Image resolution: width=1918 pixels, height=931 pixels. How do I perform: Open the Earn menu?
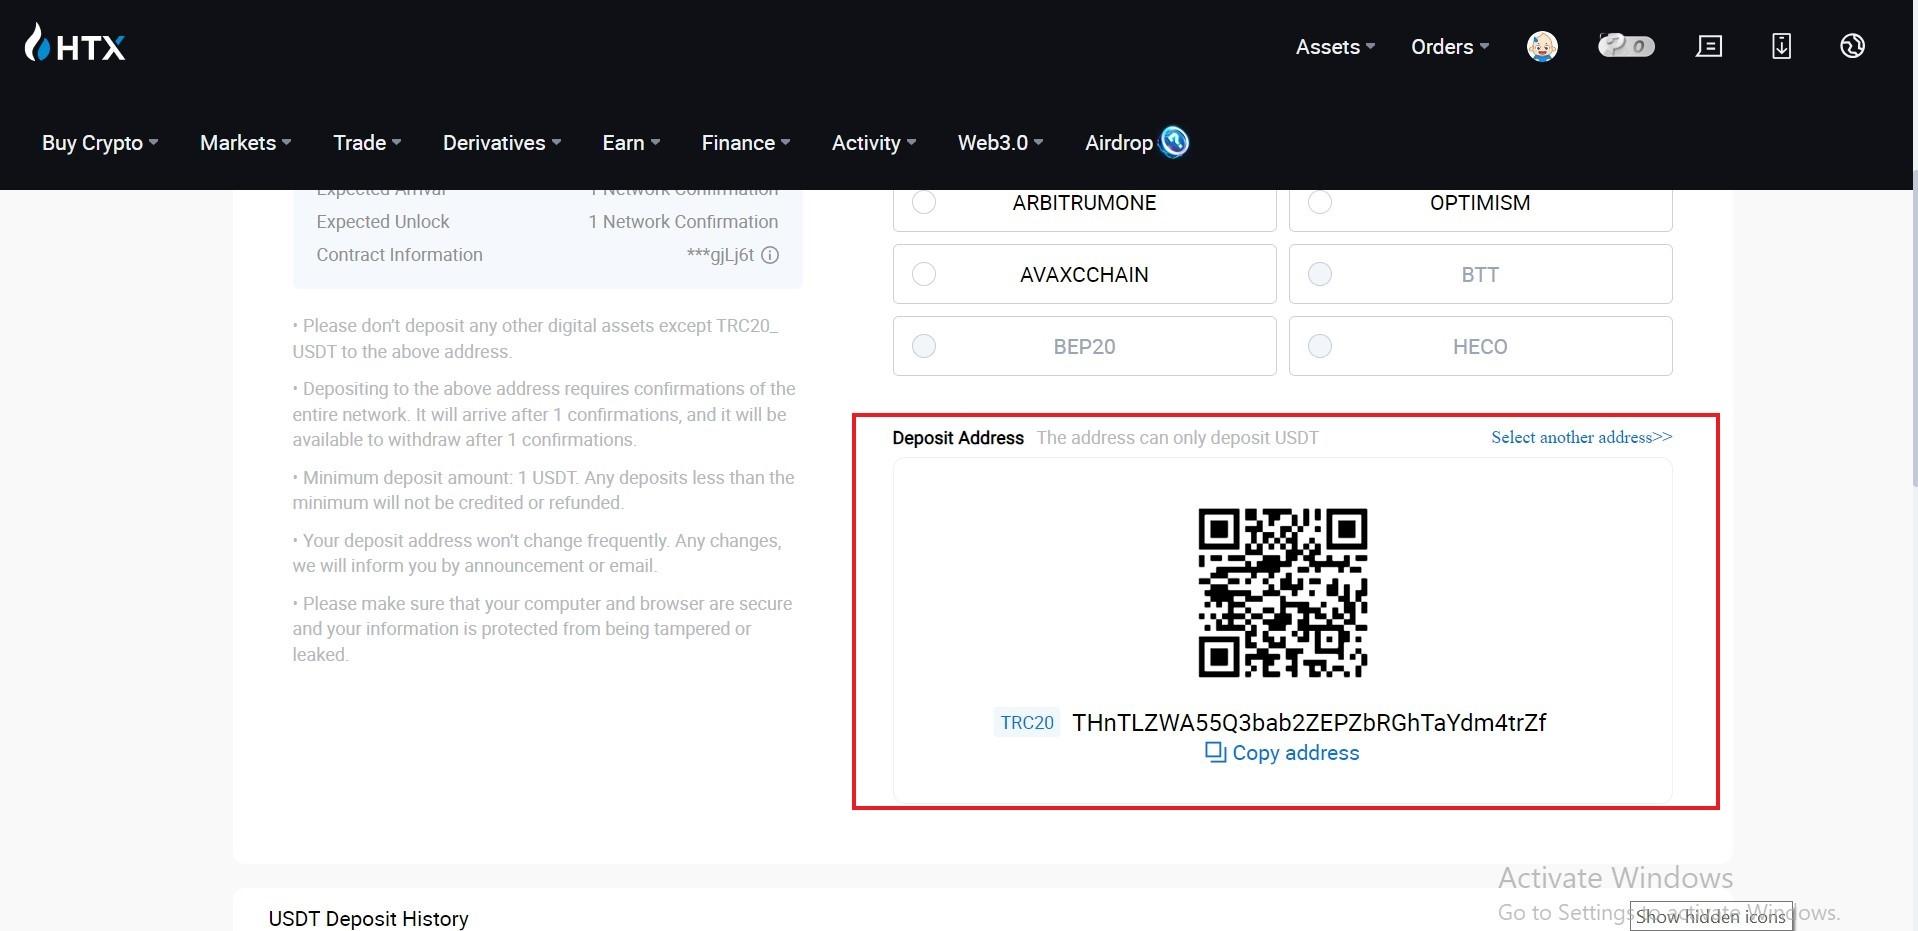point(631,143)
